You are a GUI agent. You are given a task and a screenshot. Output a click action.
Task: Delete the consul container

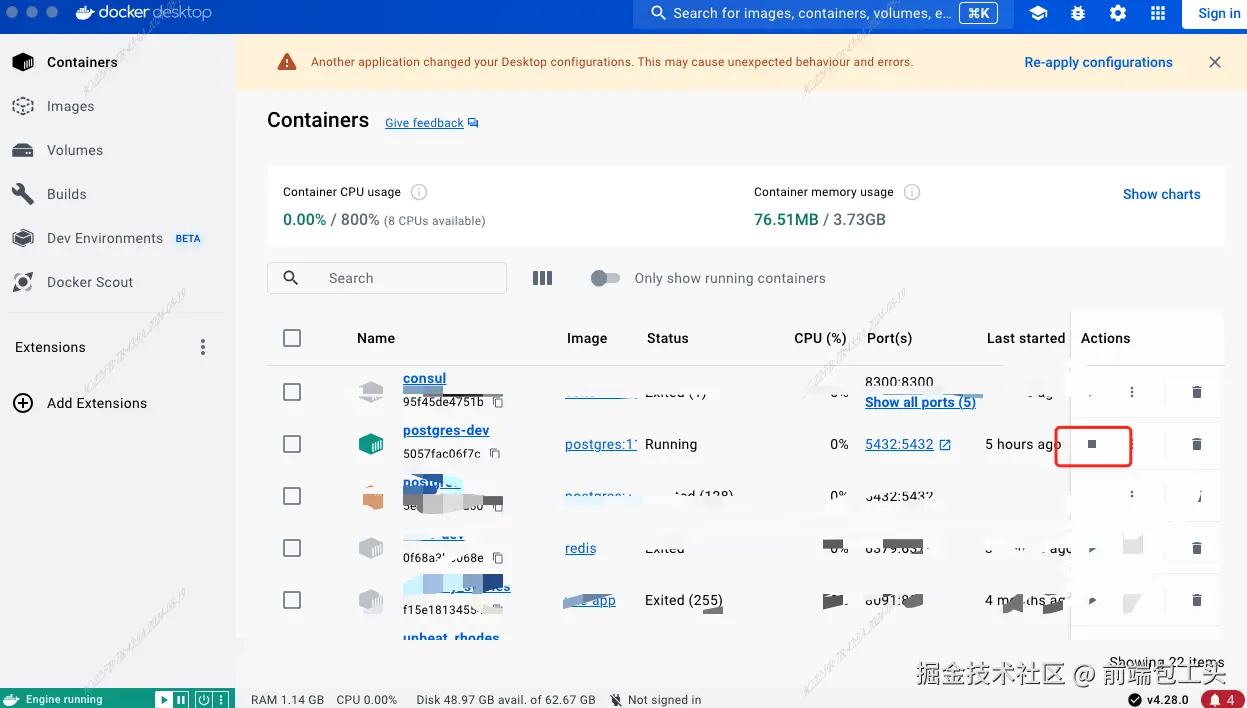[x=1197, y=392]
